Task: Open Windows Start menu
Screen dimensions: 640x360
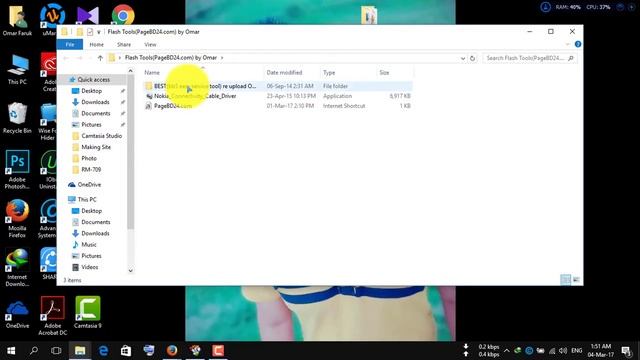Action: point(11,351)
